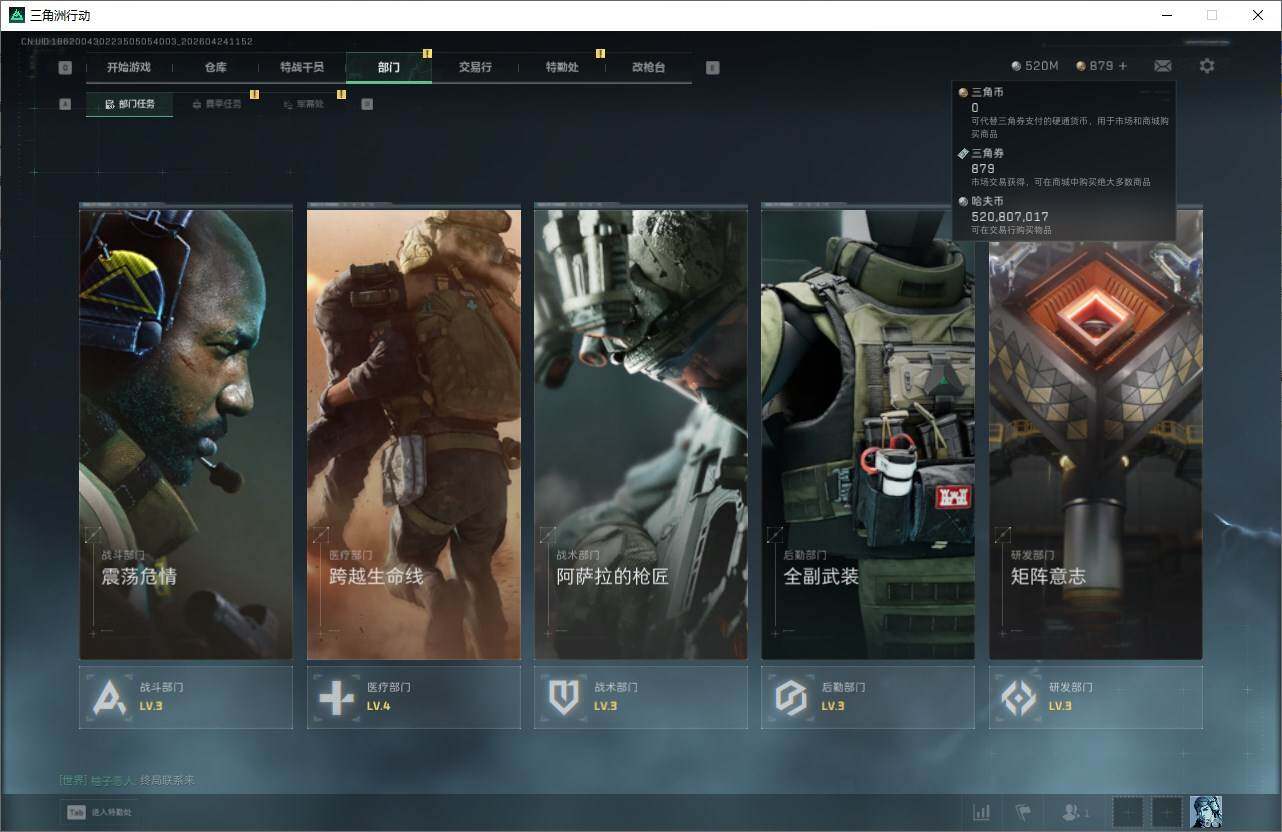Click the 研发部门 LV.3 button
Image resolution: width=1282 pixels, height=832 pixels.
[1096, 697]
